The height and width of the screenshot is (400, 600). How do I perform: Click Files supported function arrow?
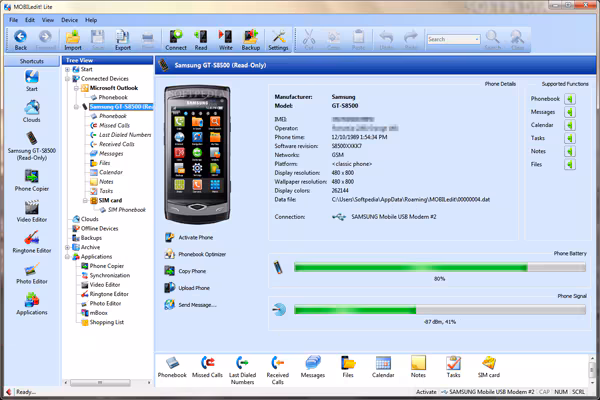(x=570, y=165)
